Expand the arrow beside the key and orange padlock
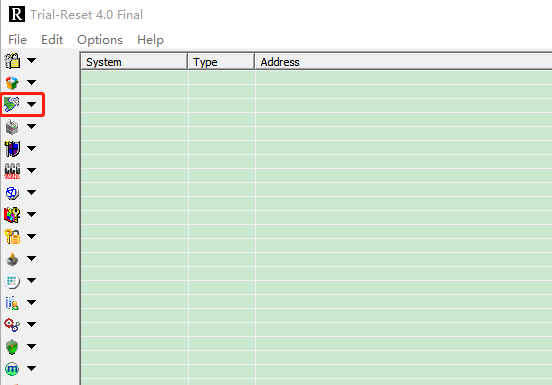 tap(32, 236)
